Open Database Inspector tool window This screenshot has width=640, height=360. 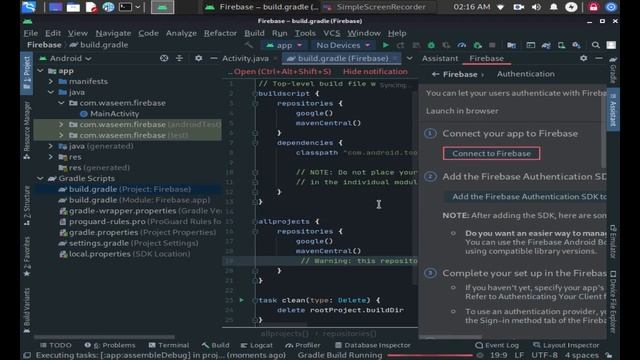coord(373,345)
